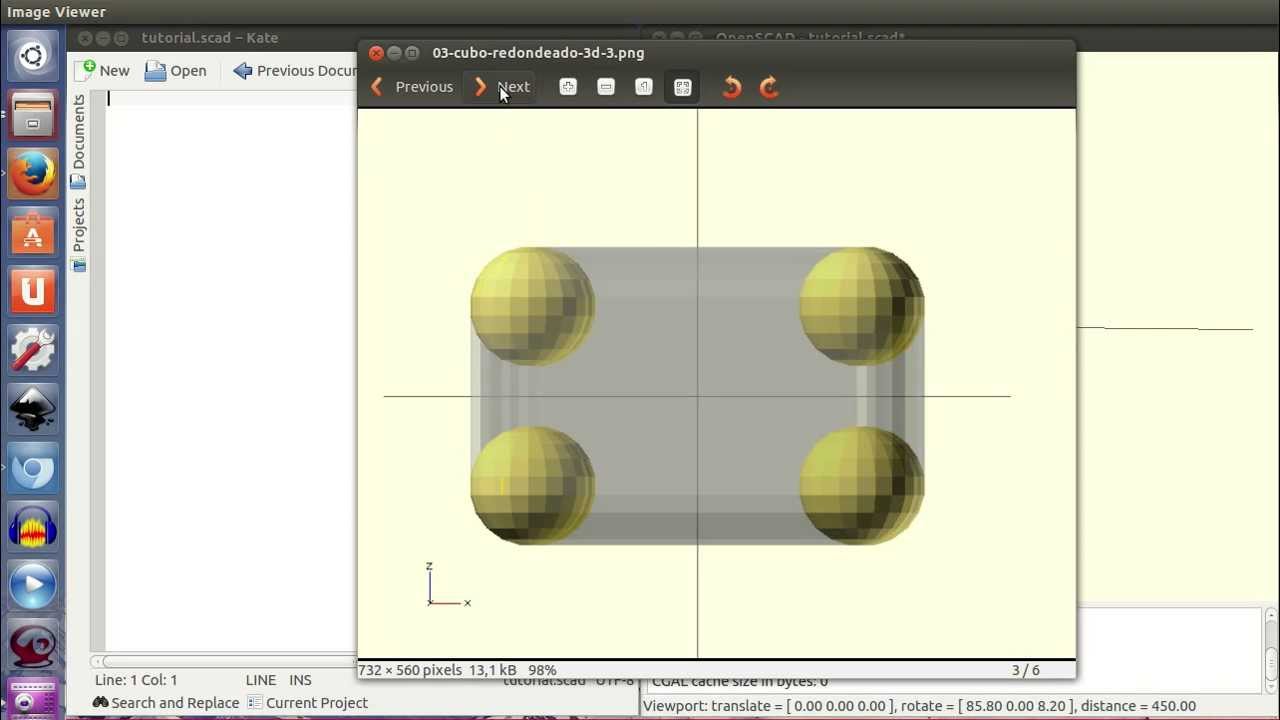Open Search and Replace panel in Kate
The height and width of the screenshot is (720, 1280).
165,703
